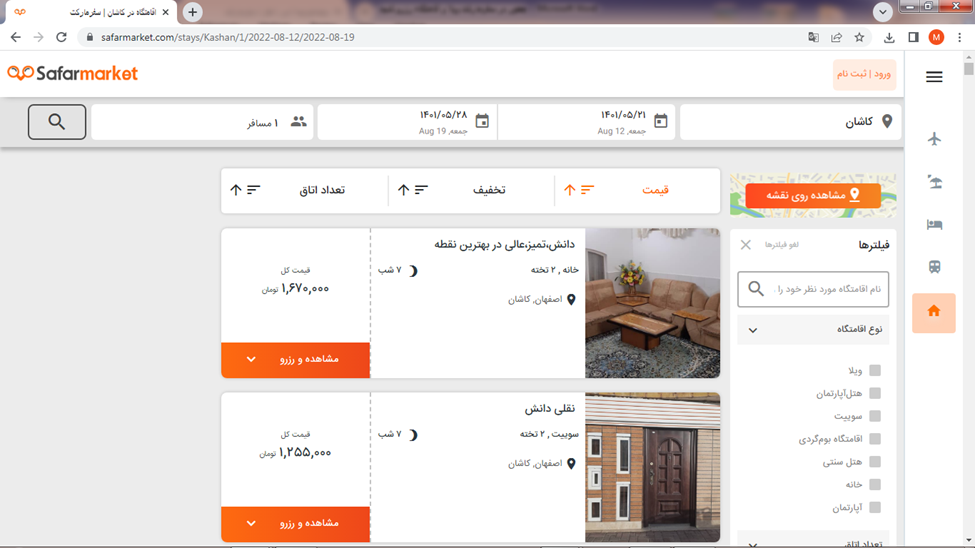Screen dimensions: 975x548
Task: Check the هتل‌آپارتمان checkbox
Action: [x=875, y=393]
